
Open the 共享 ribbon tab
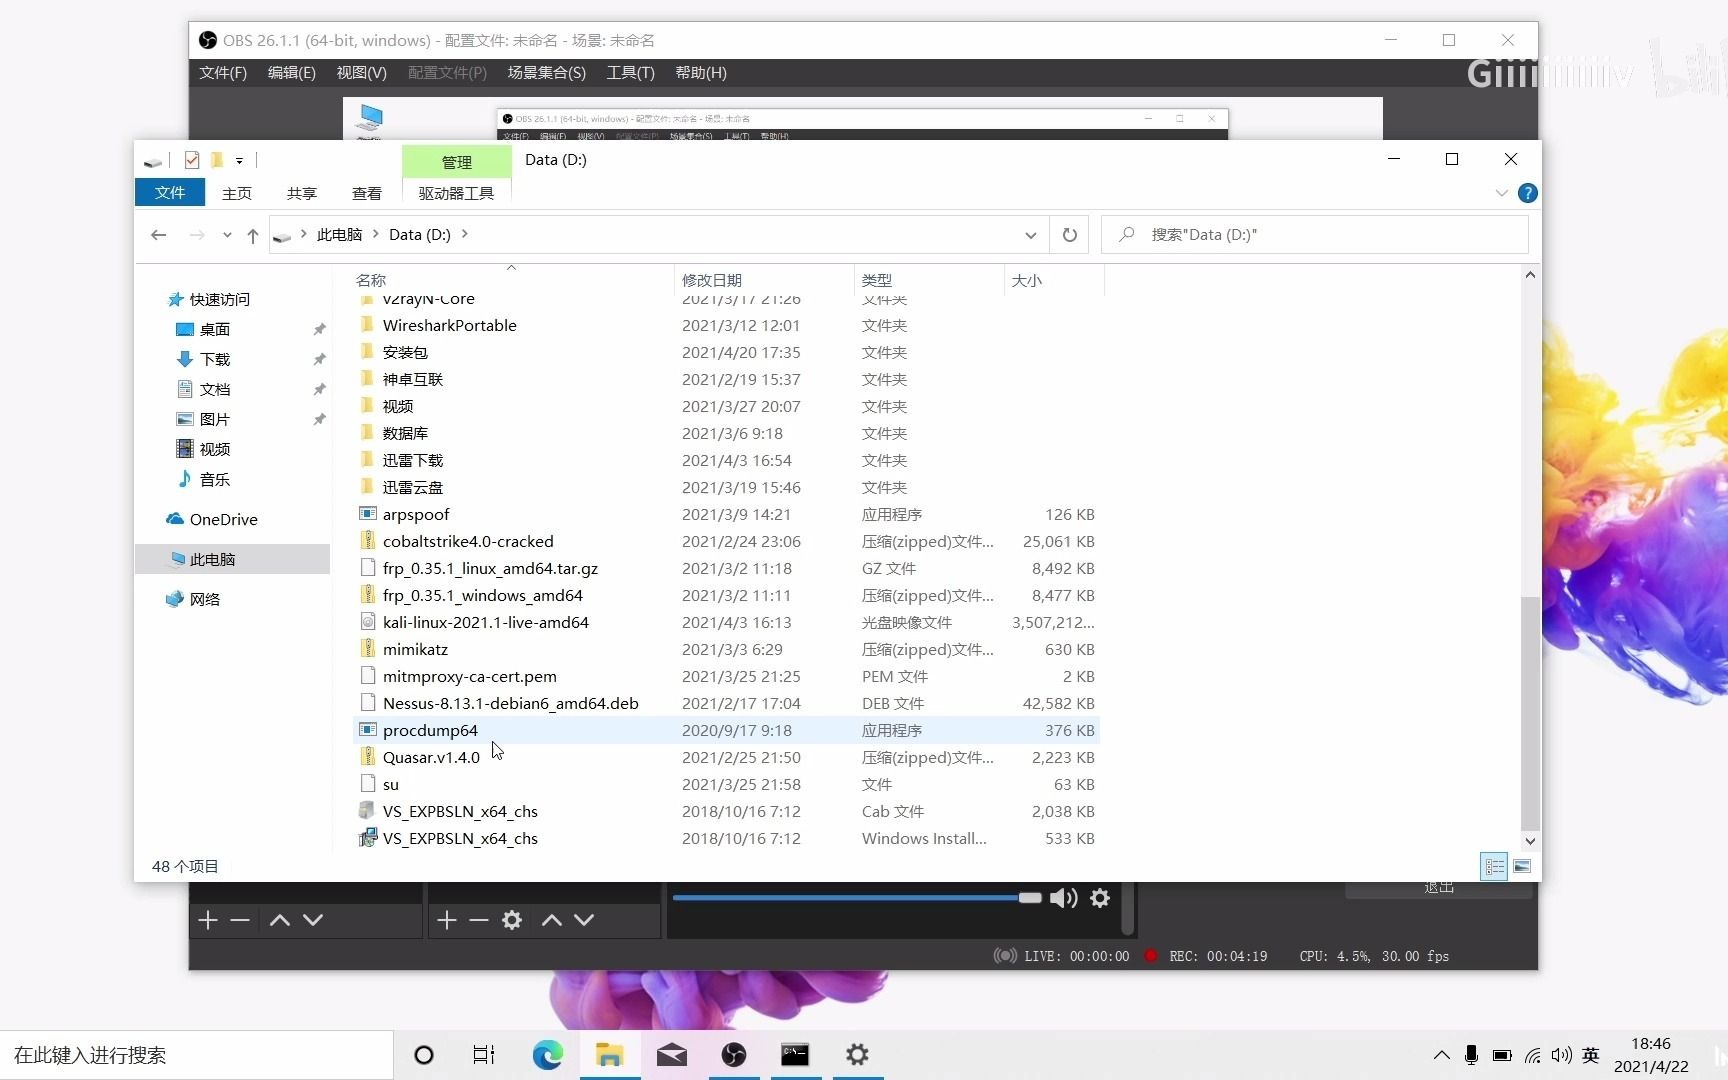point(302,193)
